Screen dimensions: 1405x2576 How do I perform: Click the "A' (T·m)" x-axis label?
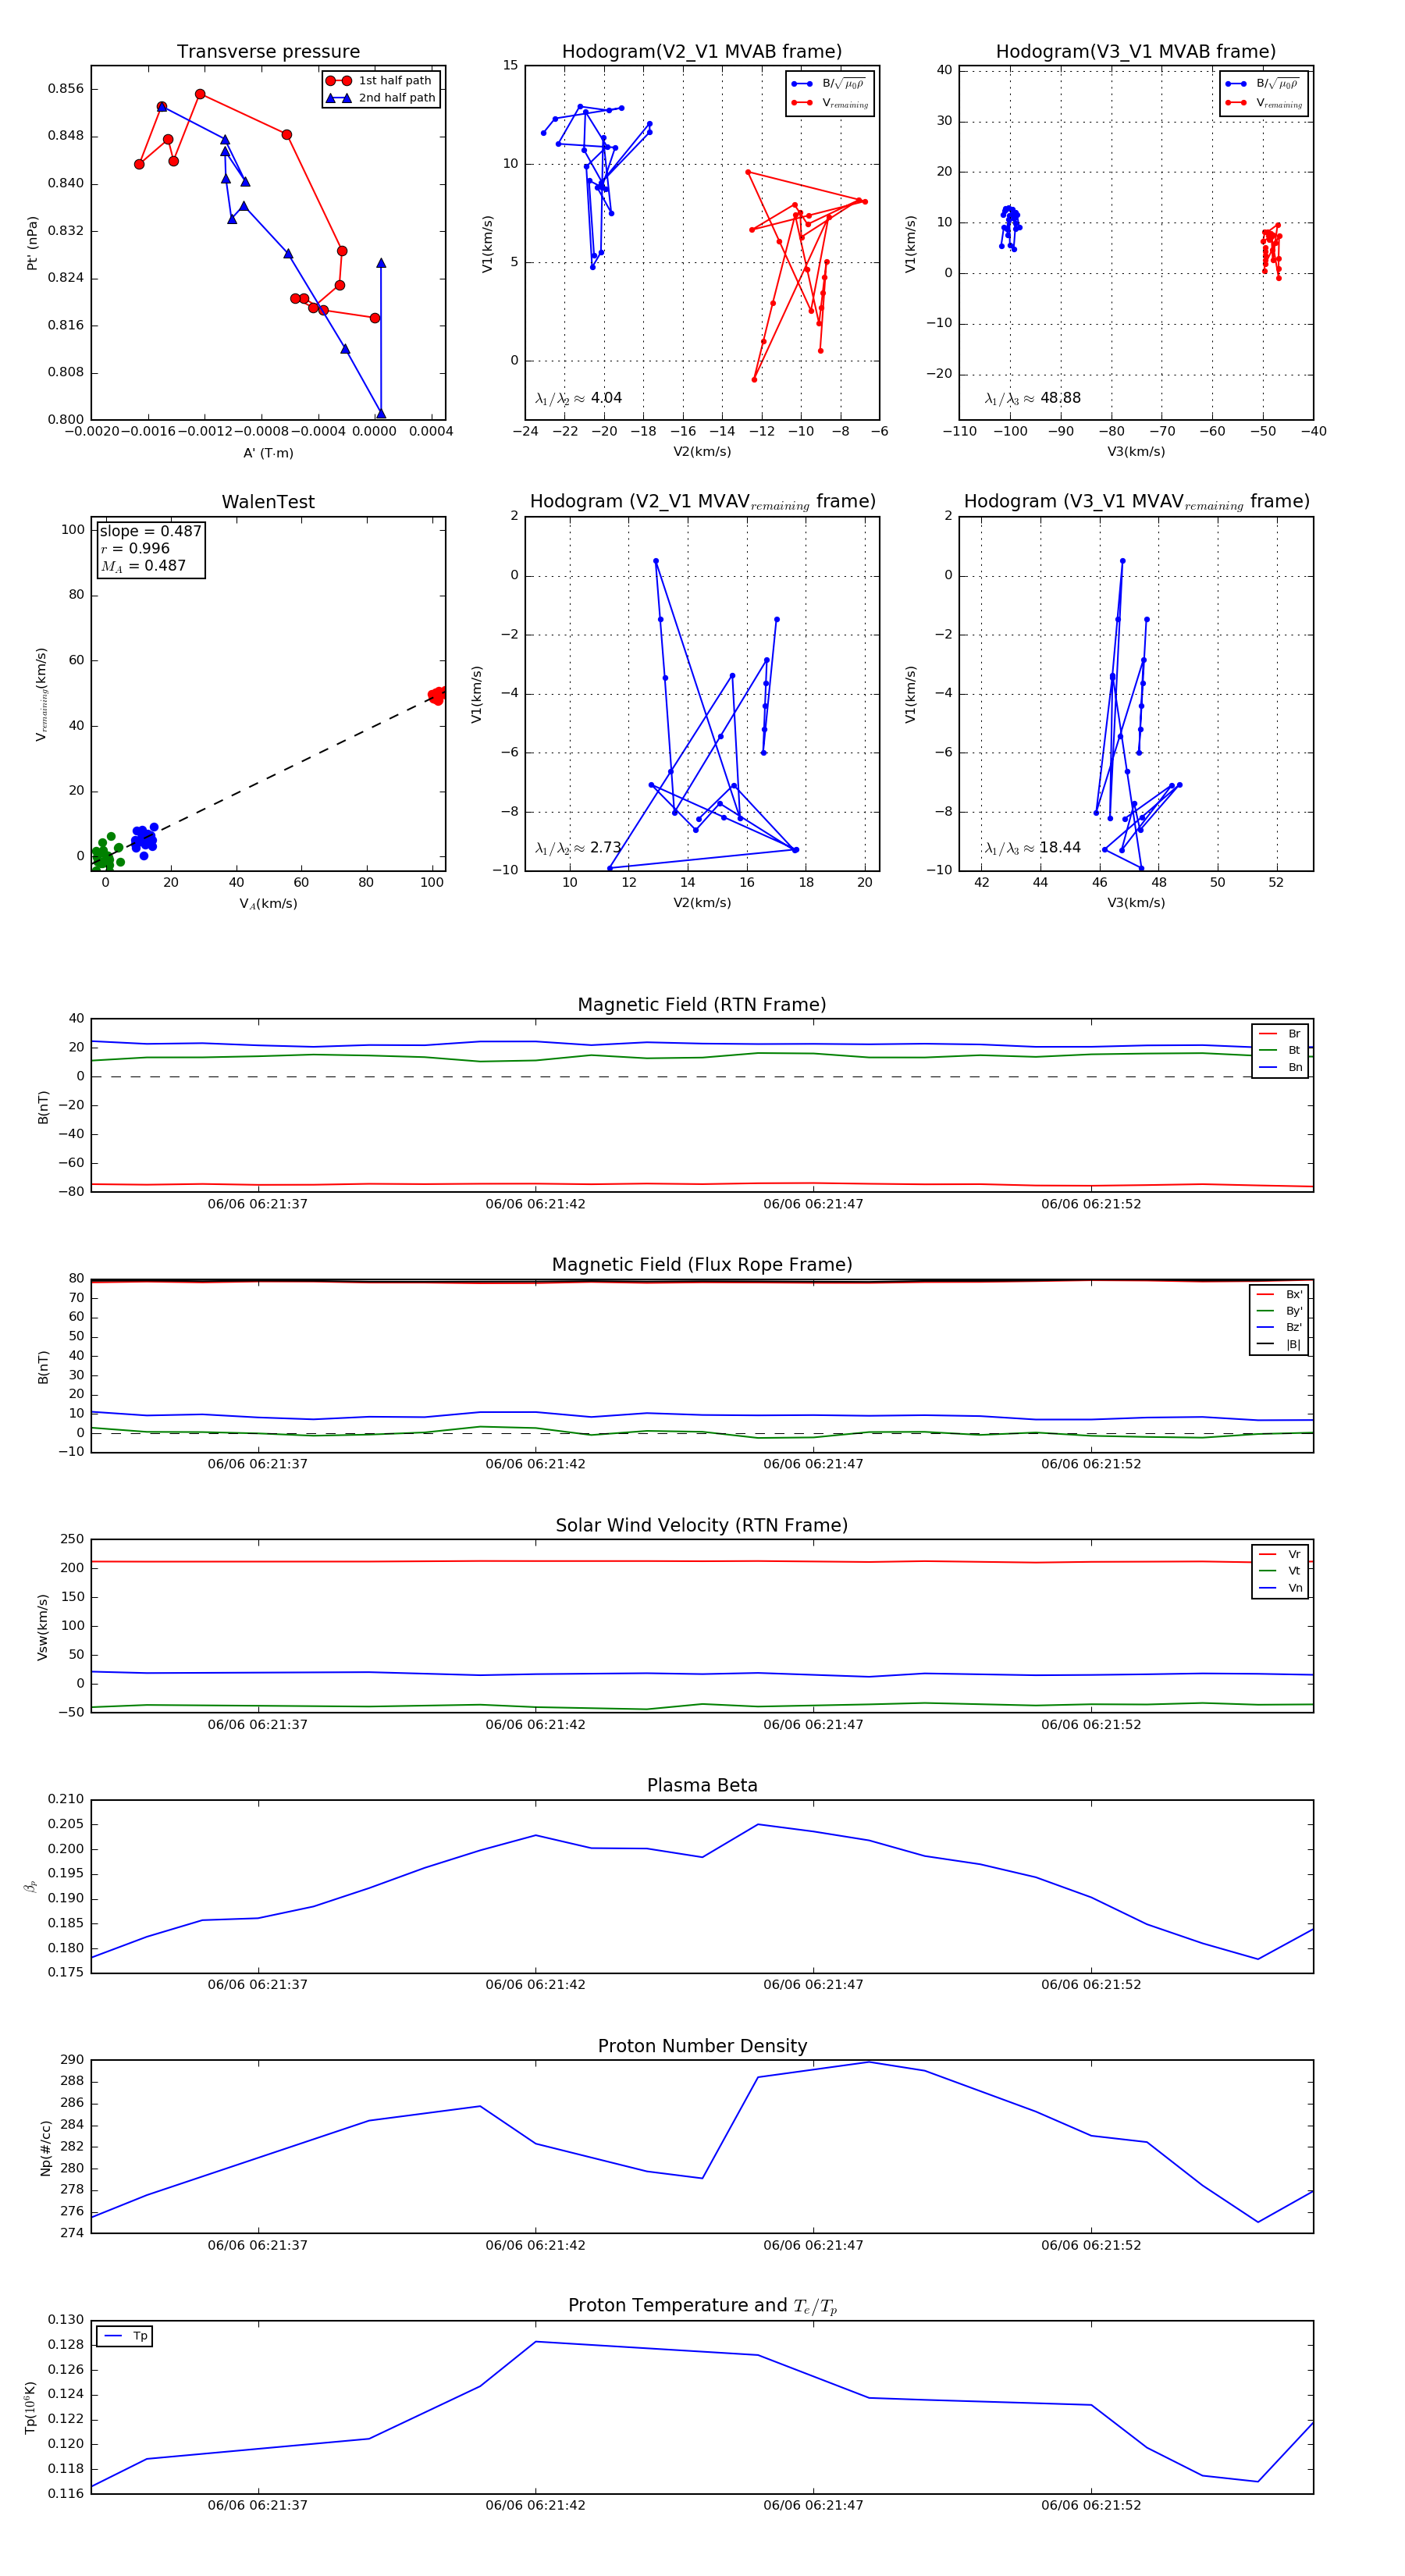click(x=268, y=453)
